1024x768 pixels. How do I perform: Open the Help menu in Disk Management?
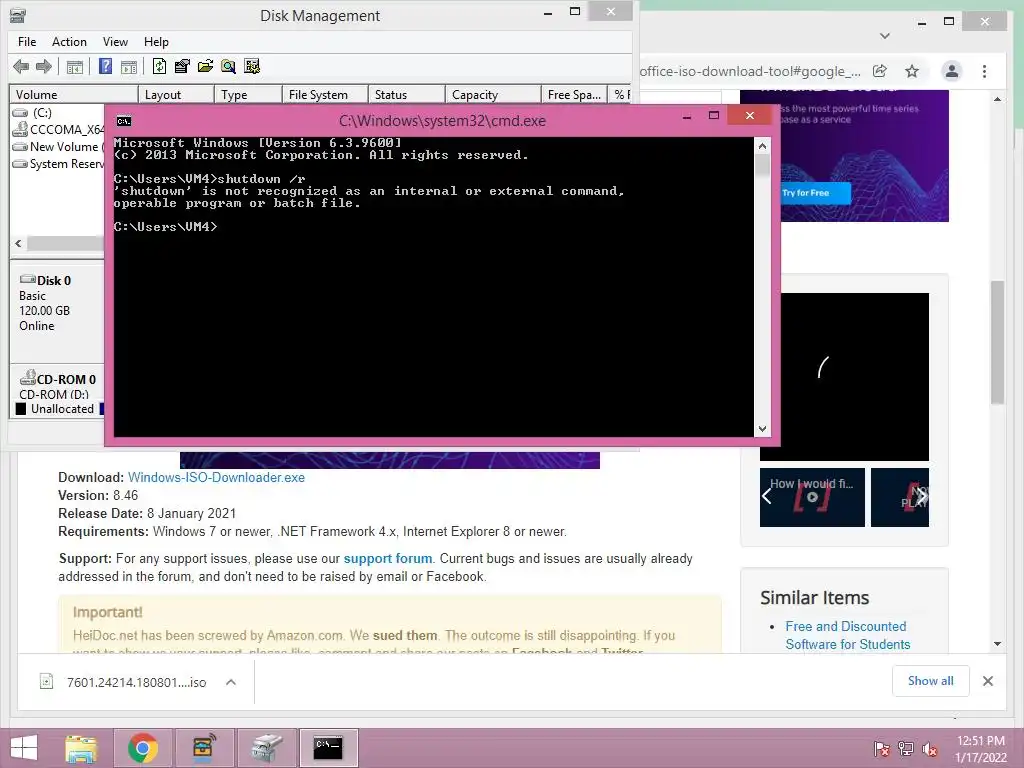point(156,42)
